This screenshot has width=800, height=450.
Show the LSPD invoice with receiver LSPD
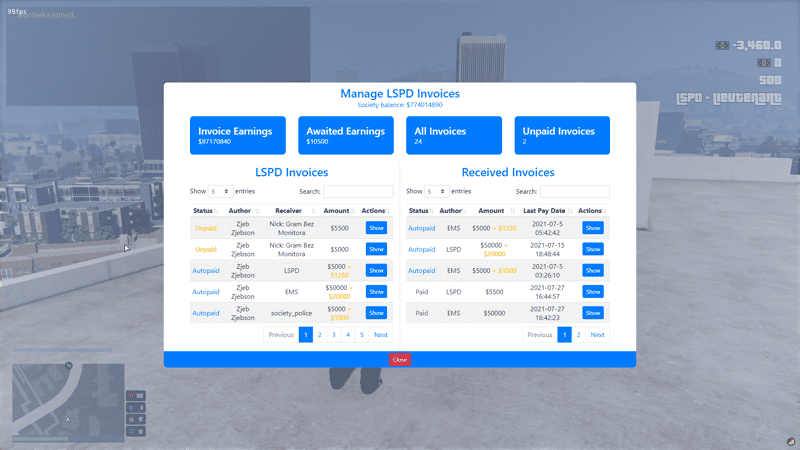click(x=376, y=270)
